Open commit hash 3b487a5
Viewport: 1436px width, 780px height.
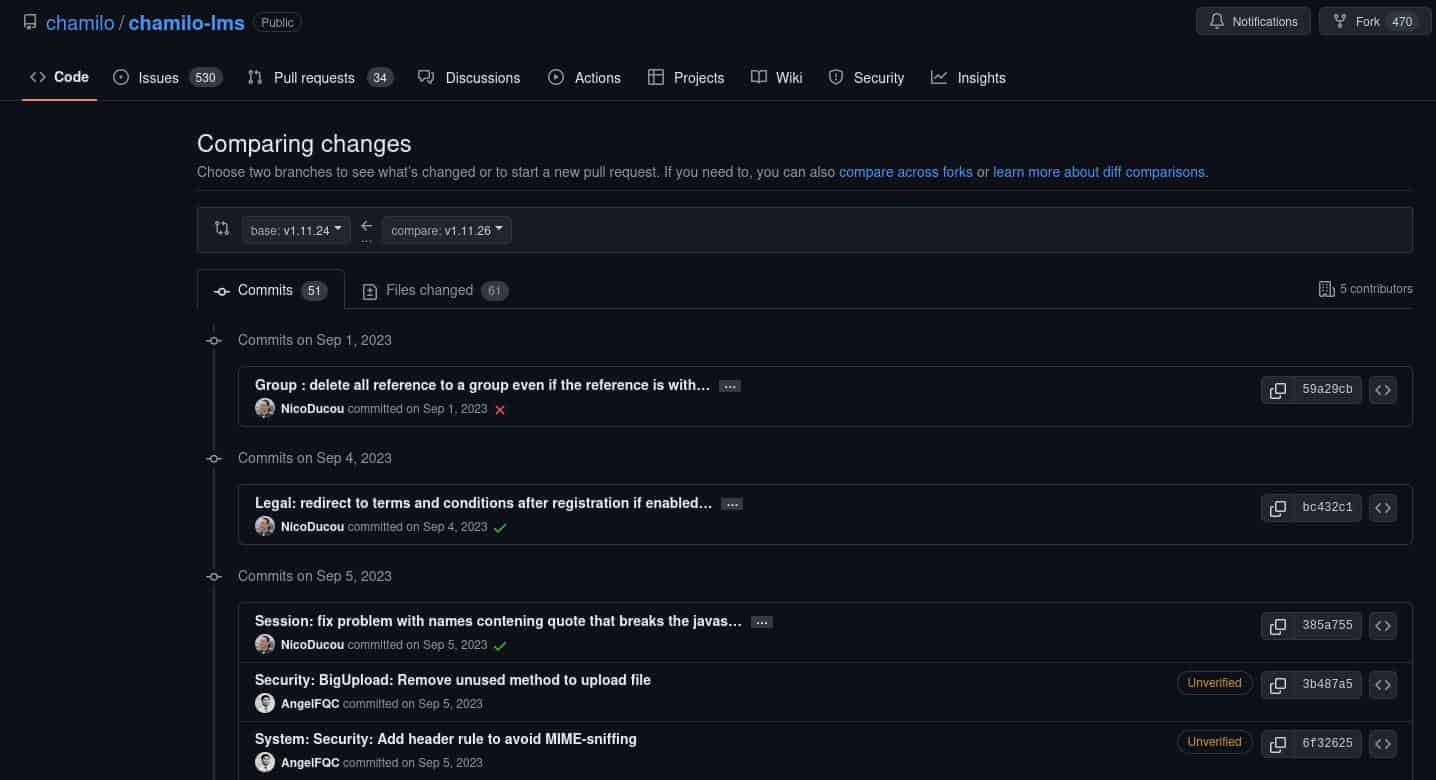[1327, 685]
